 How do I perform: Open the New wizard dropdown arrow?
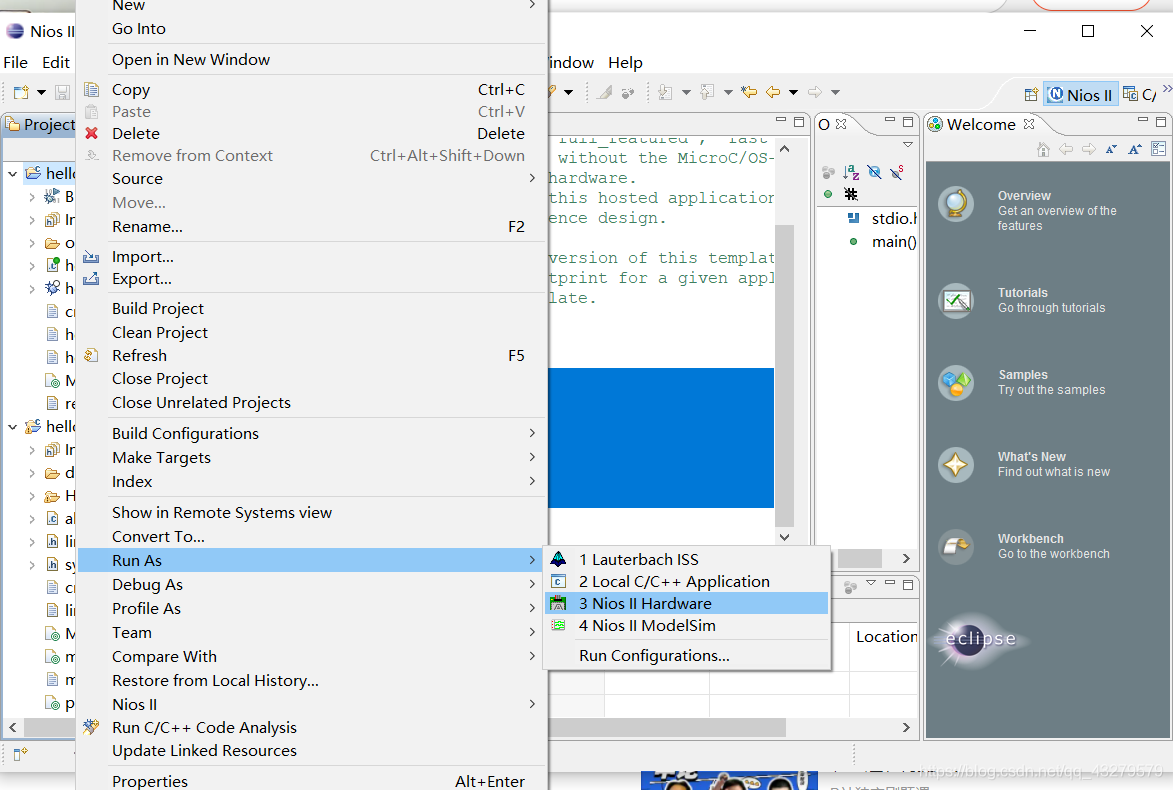(x=41, y=92)
